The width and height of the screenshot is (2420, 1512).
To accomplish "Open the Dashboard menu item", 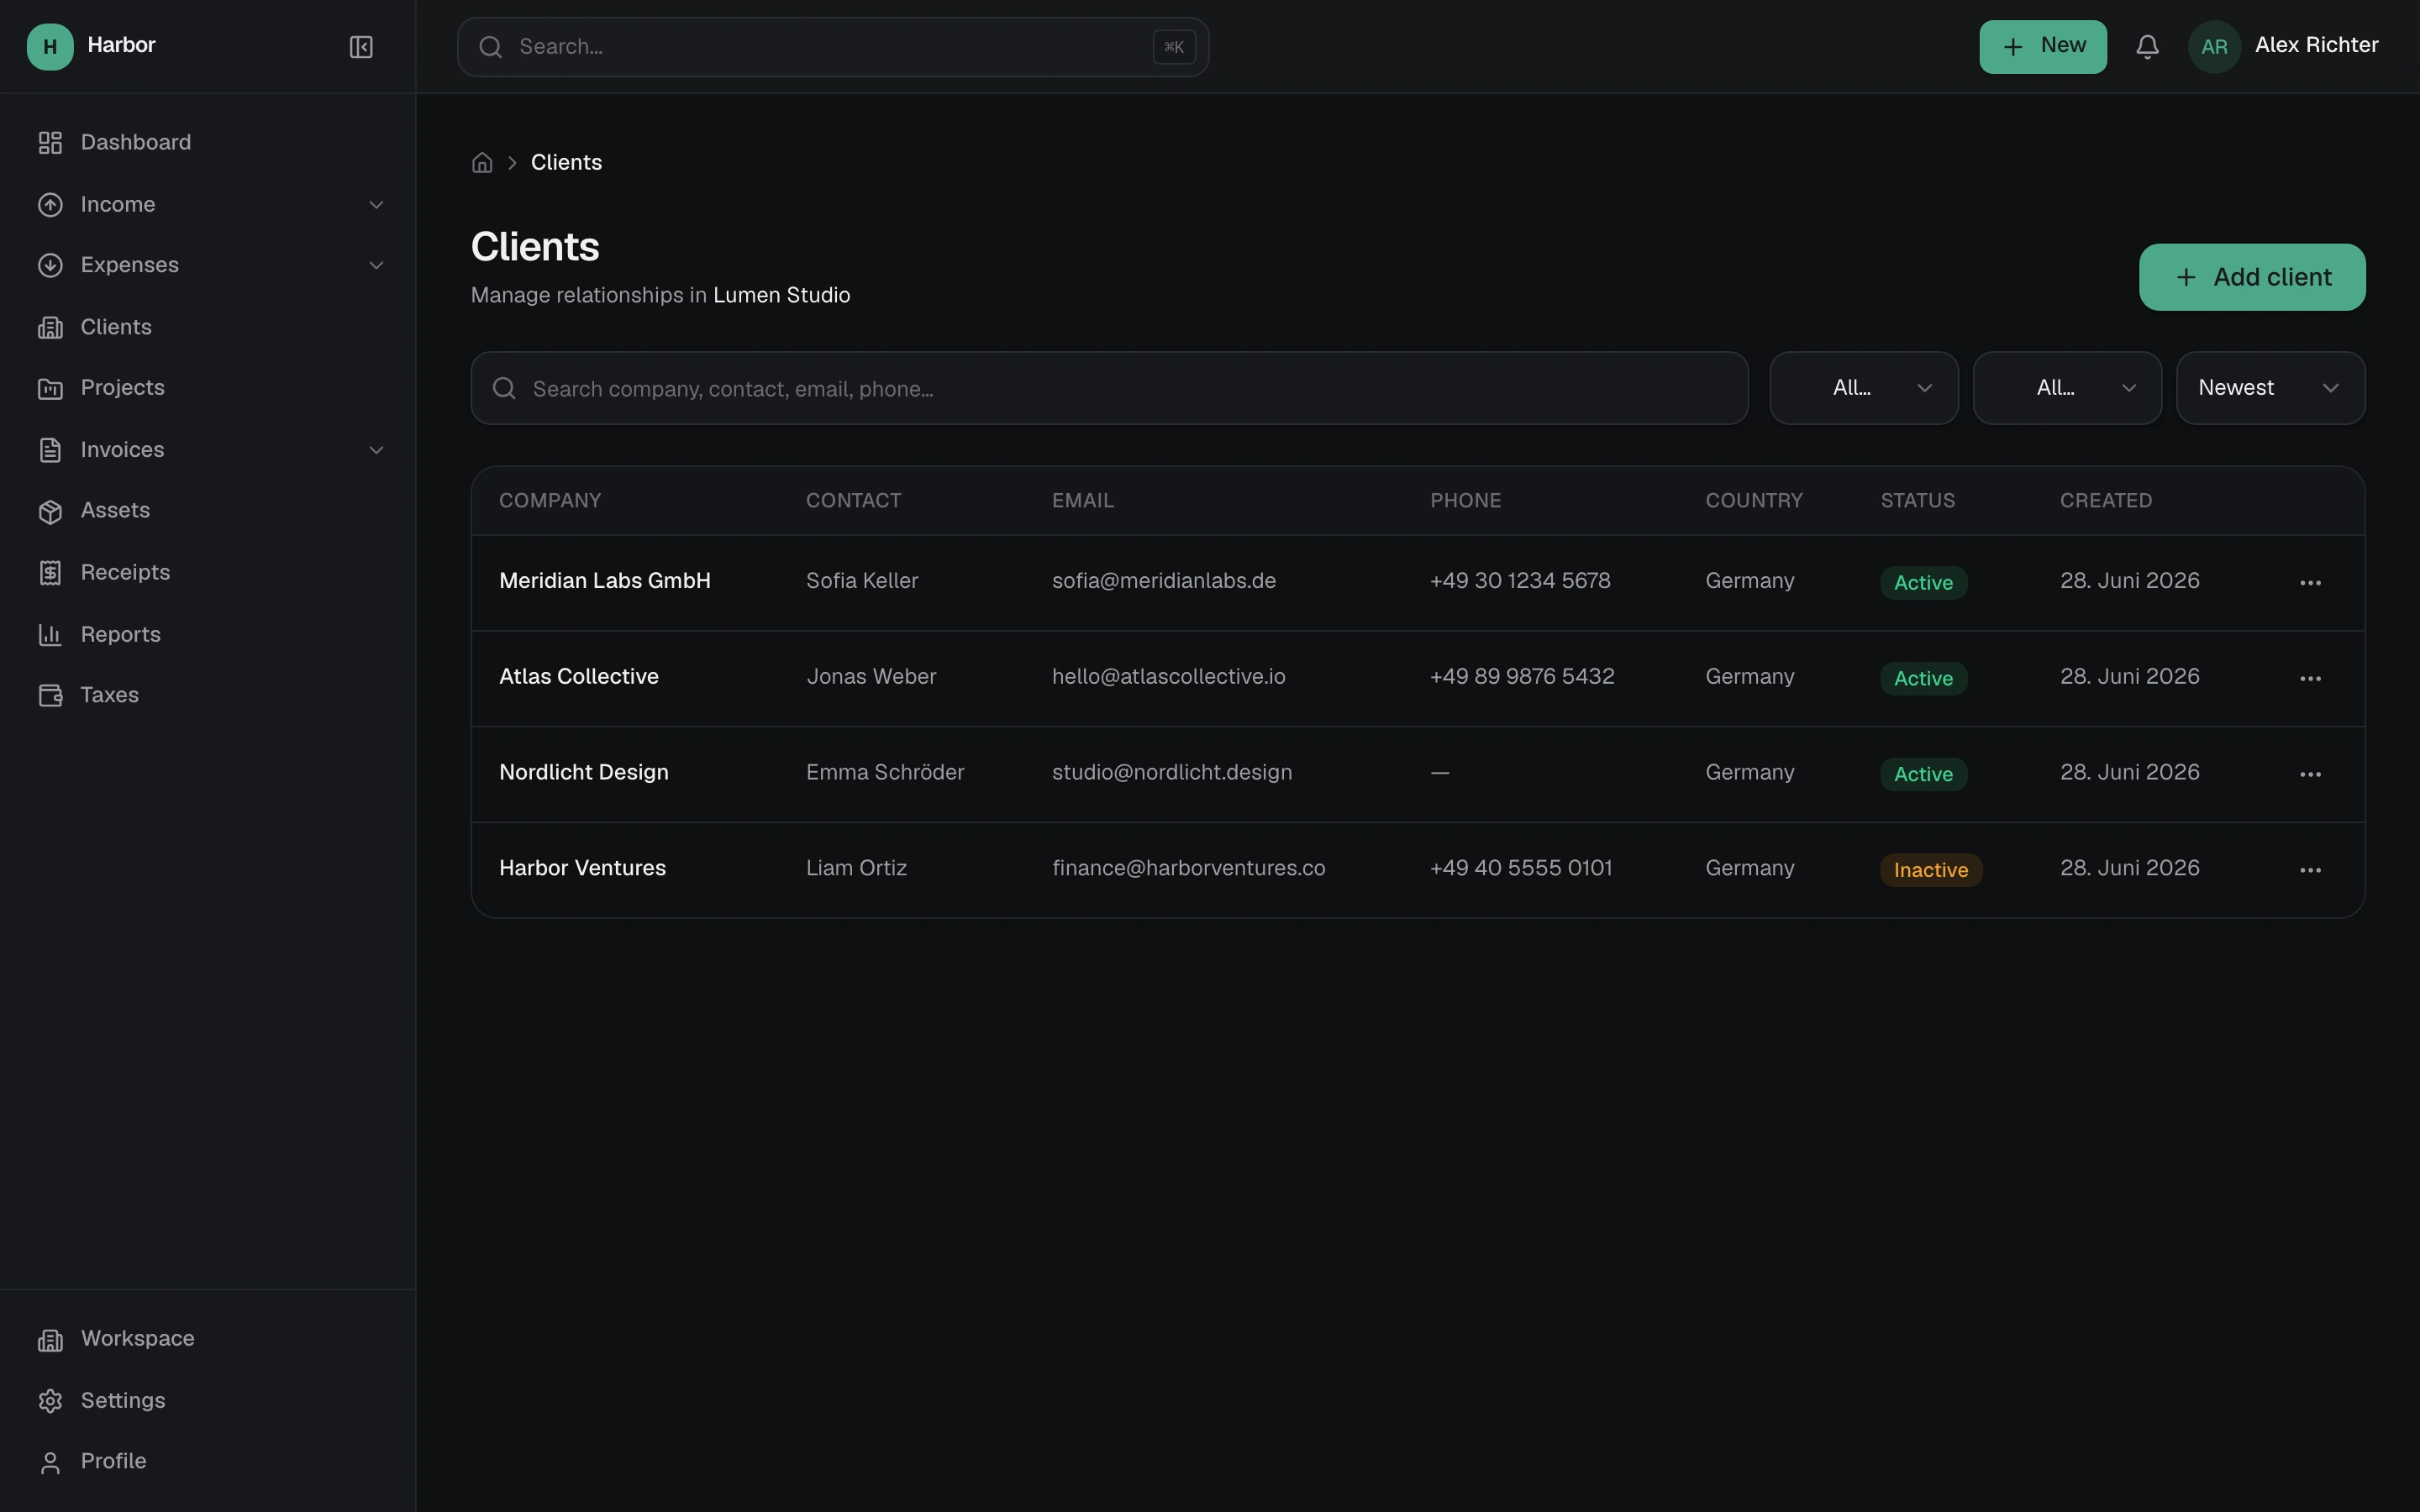I will pyautogui.click(x=207, y=143).
